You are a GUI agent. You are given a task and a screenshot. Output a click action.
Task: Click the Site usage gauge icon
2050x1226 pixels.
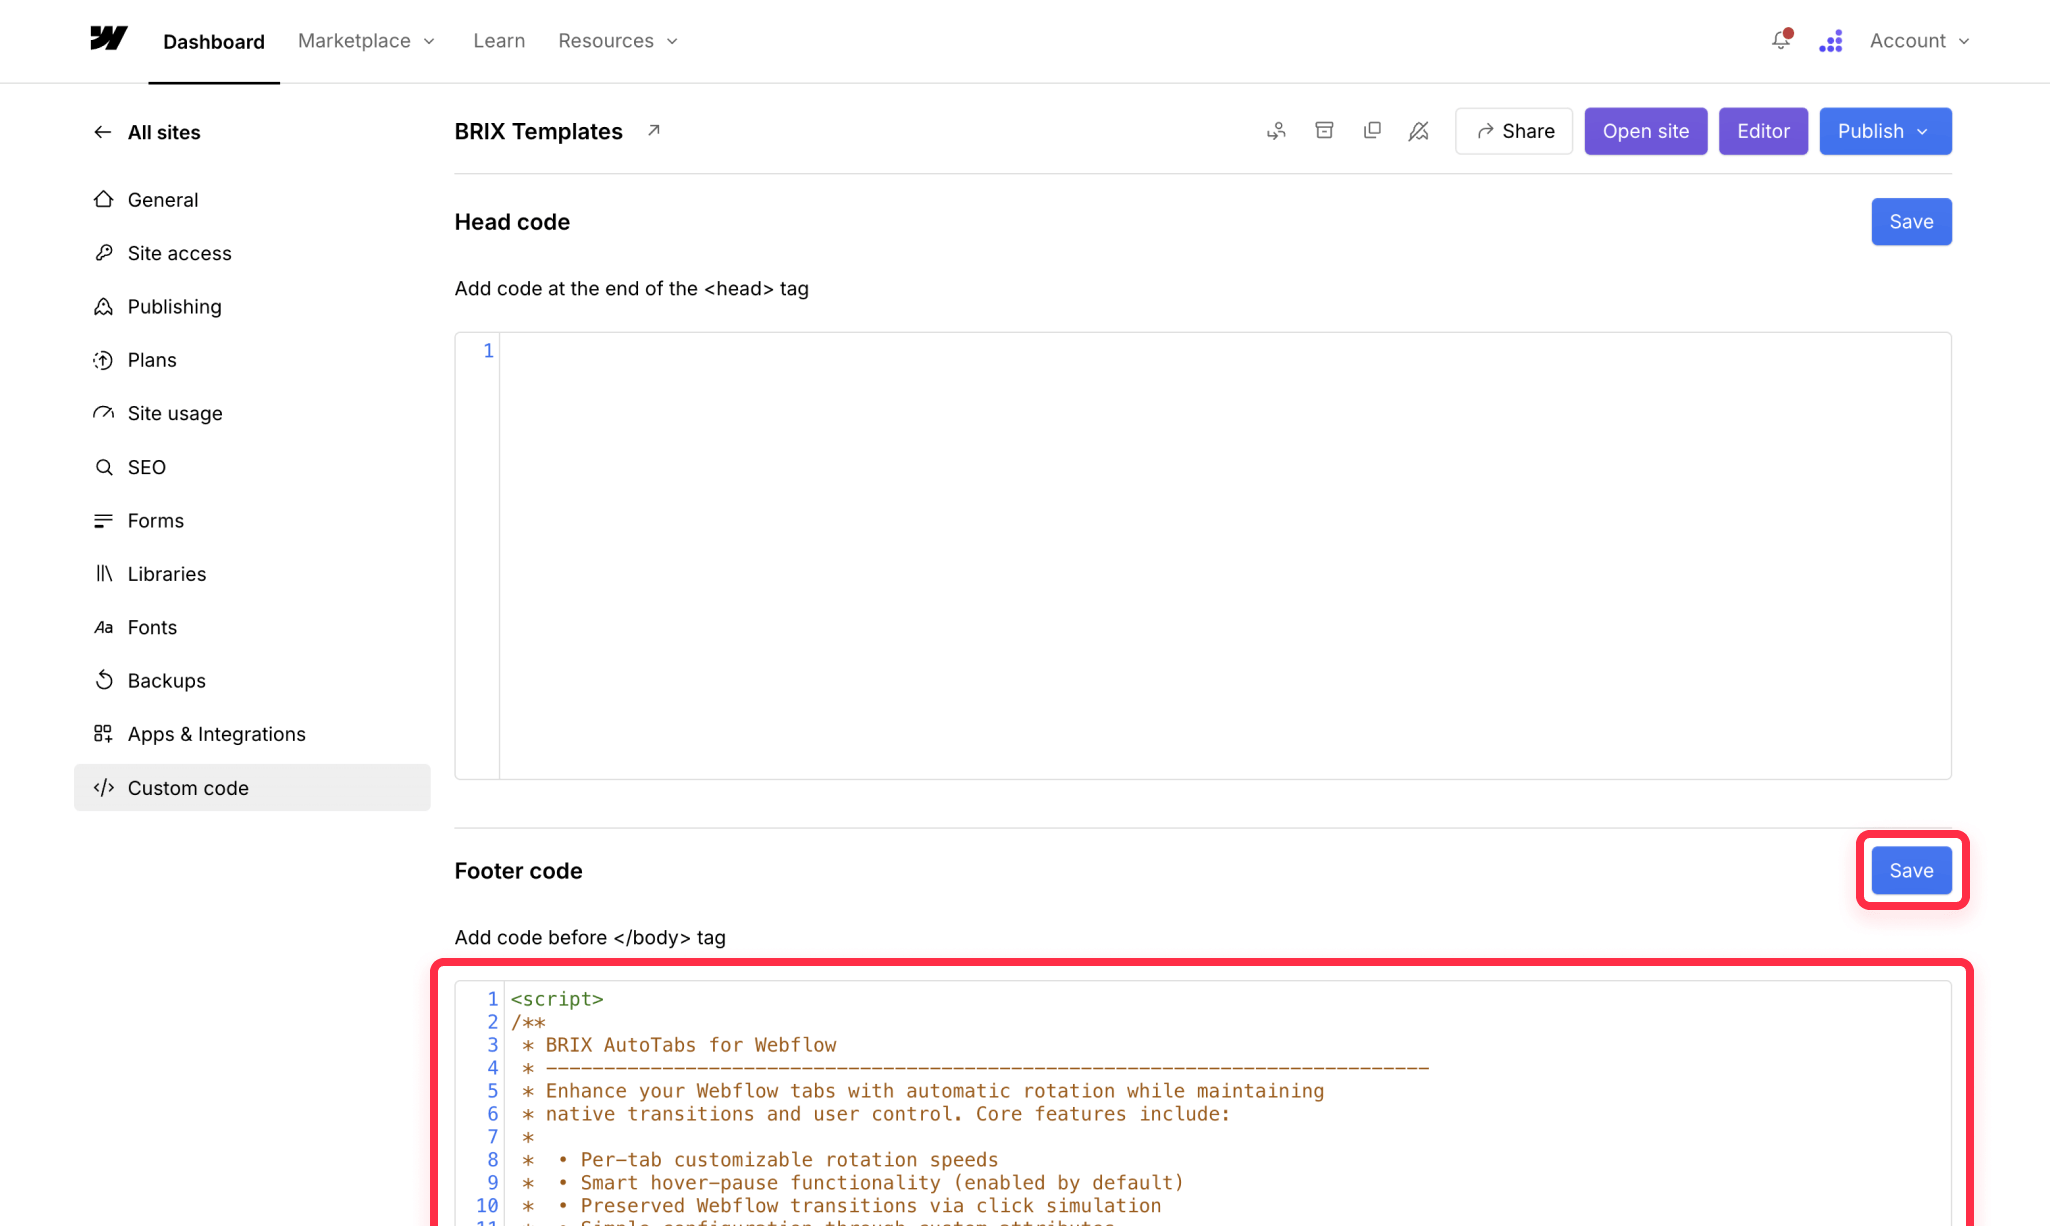103,413
